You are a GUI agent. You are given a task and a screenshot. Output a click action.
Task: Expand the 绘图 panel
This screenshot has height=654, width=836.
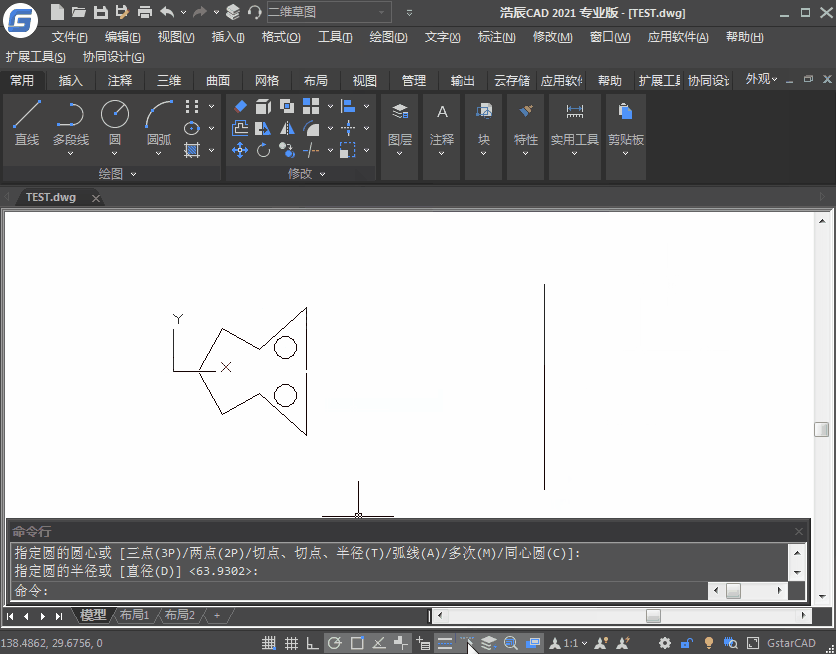117,174
